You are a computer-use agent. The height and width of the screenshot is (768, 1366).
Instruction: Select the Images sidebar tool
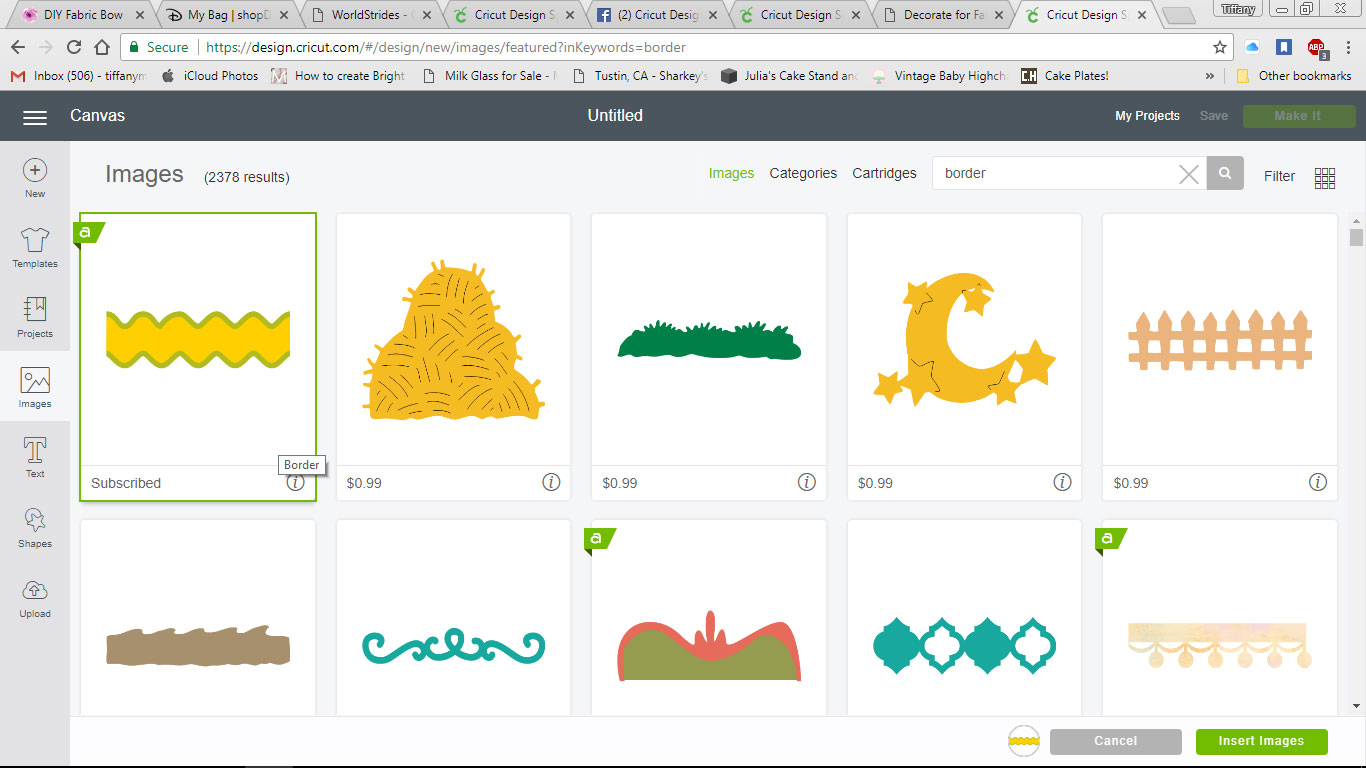click(x=35, y=387)
